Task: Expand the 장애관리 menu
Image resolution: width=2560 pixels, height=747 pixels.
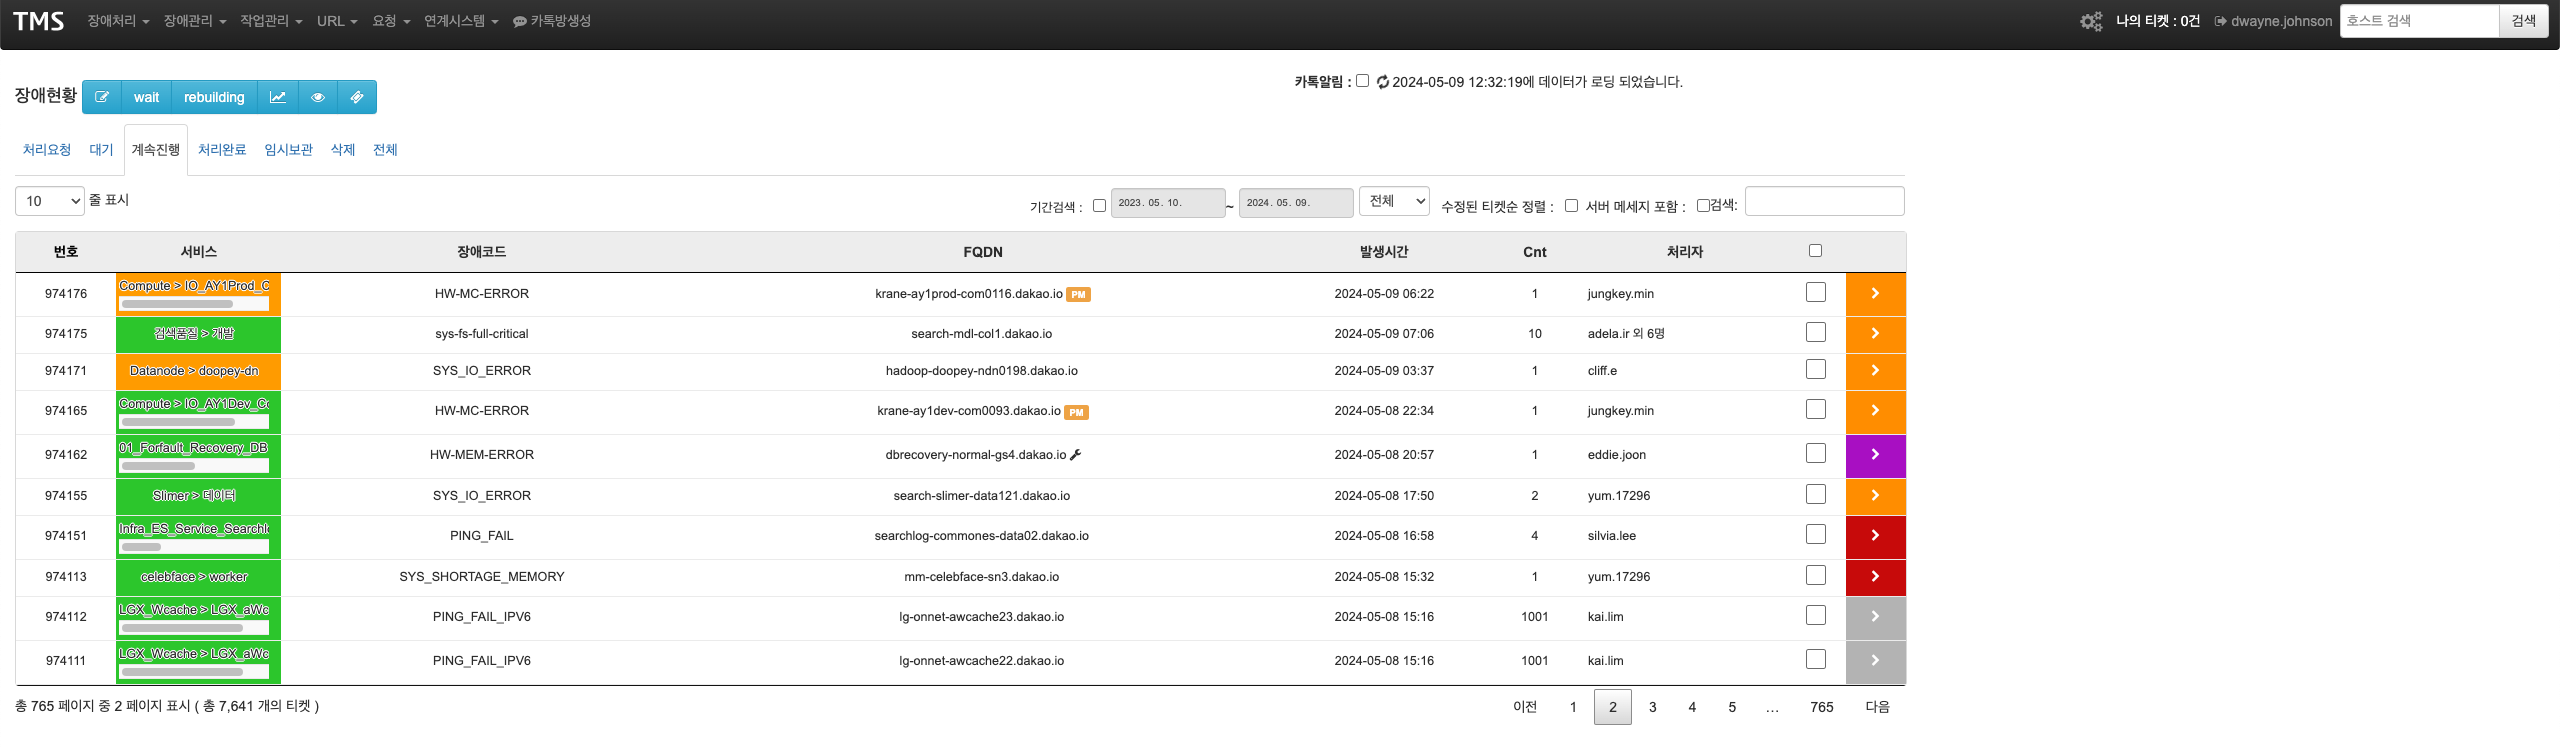Action: click(195, 21)
